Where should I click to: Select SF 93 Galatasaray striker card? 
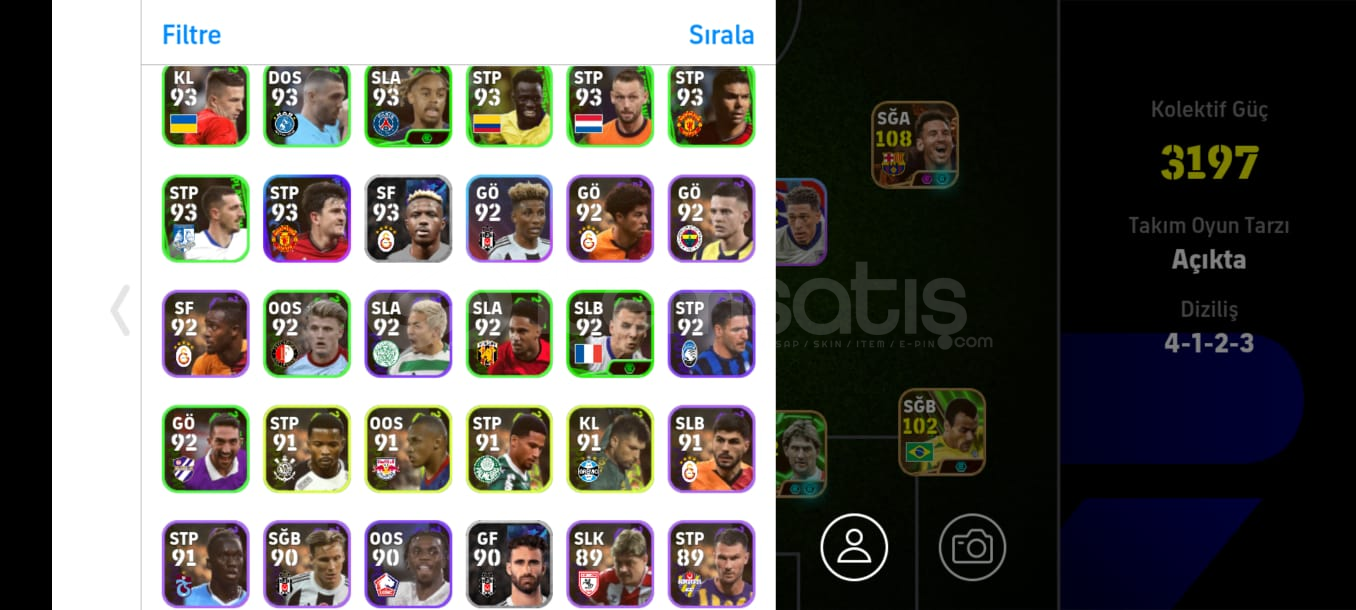[408, 219]
